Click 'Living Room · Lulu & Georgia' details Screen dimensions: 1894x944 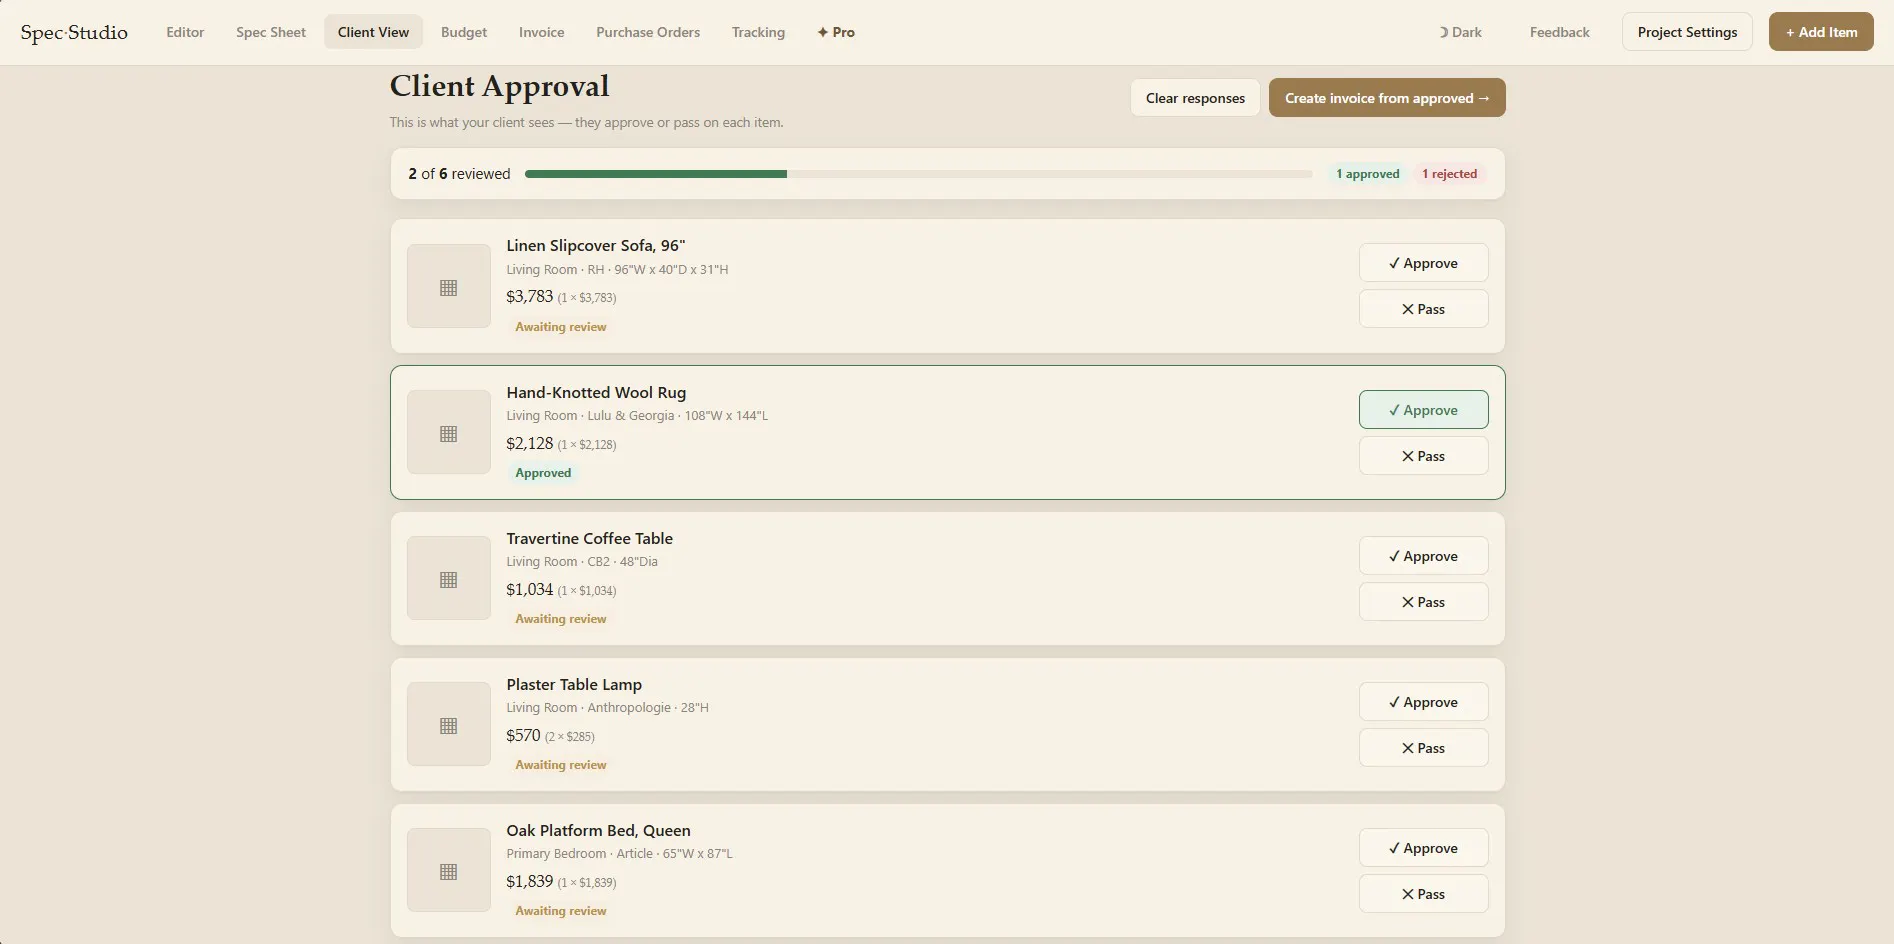637,416
